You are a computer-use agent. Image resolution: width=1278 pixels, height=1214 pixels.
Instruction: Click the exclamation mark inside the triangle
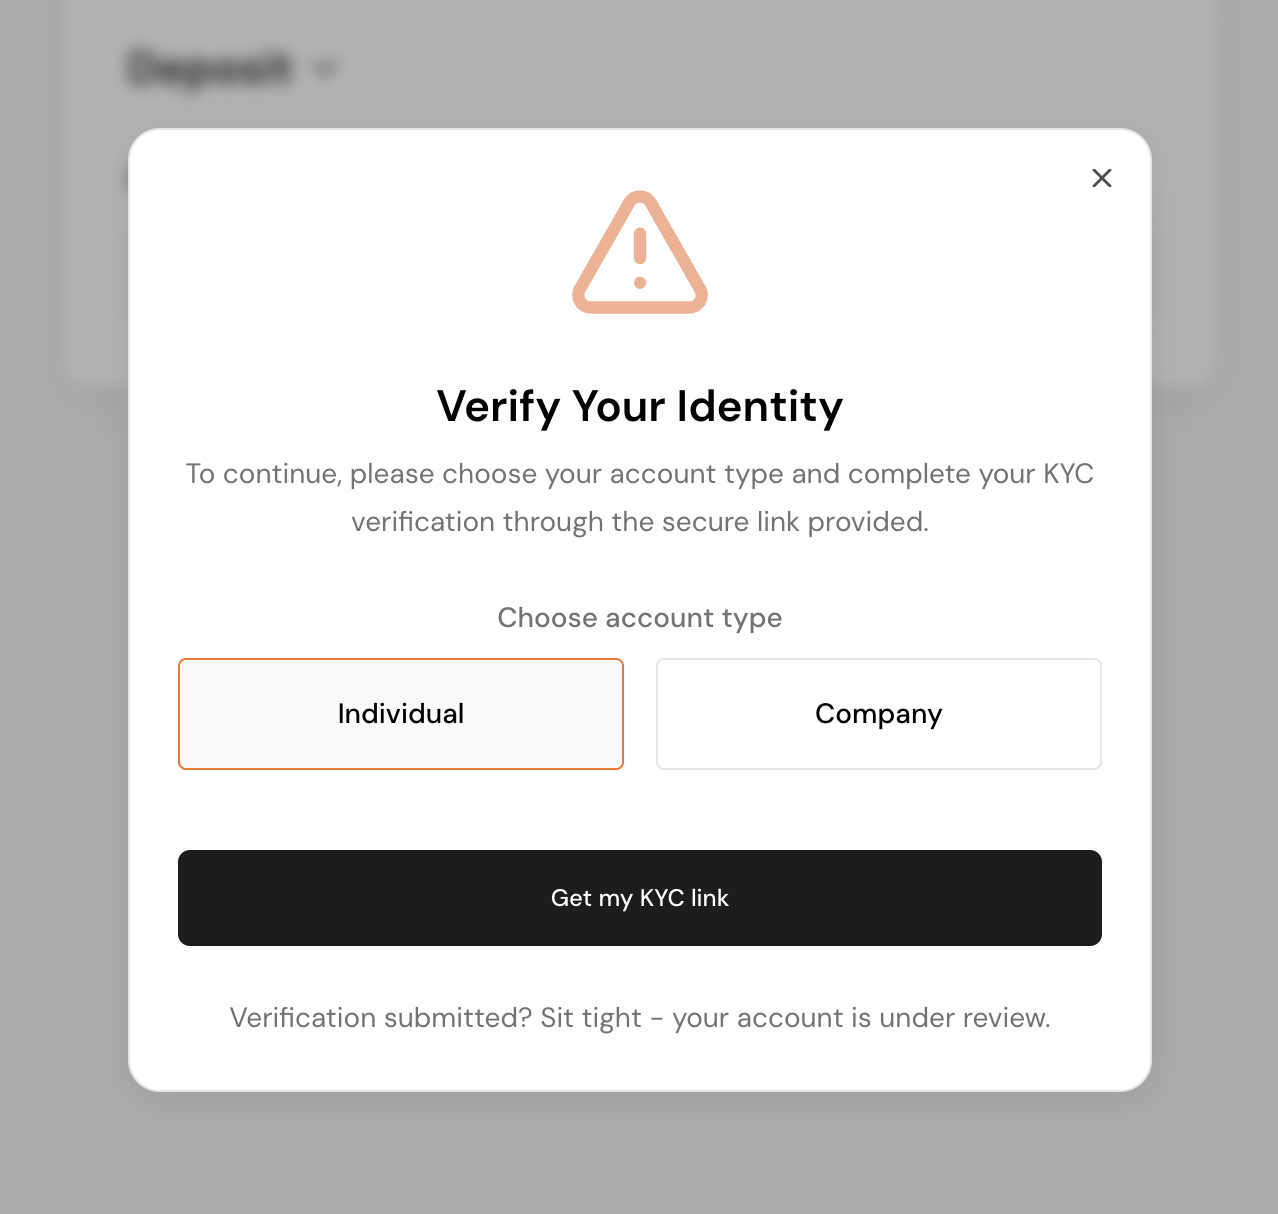click(x=640, y=258)
